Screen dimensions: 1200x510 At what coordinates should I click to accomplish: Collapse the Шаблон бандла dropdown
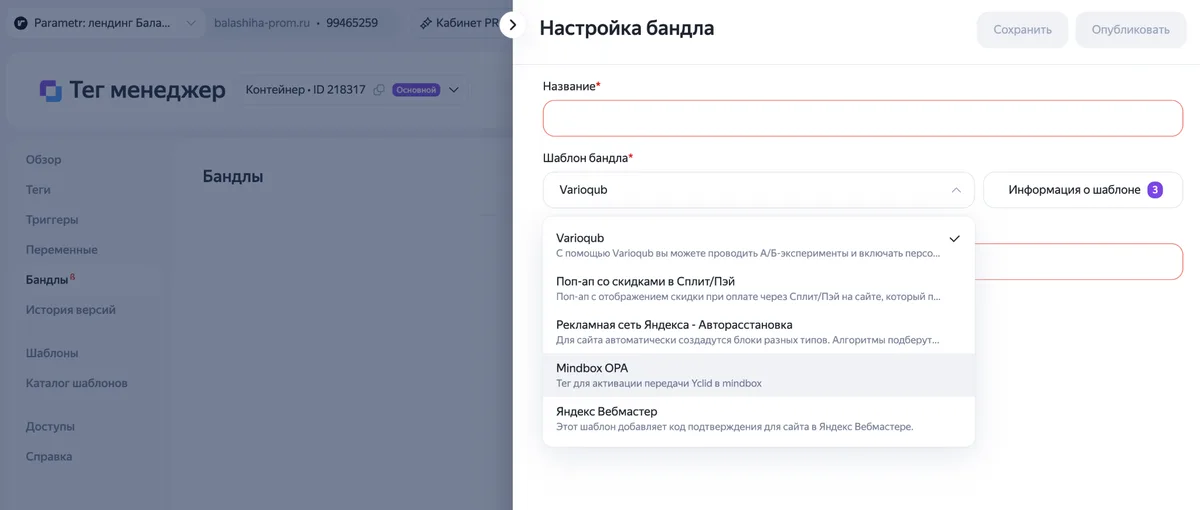[956, 190]
